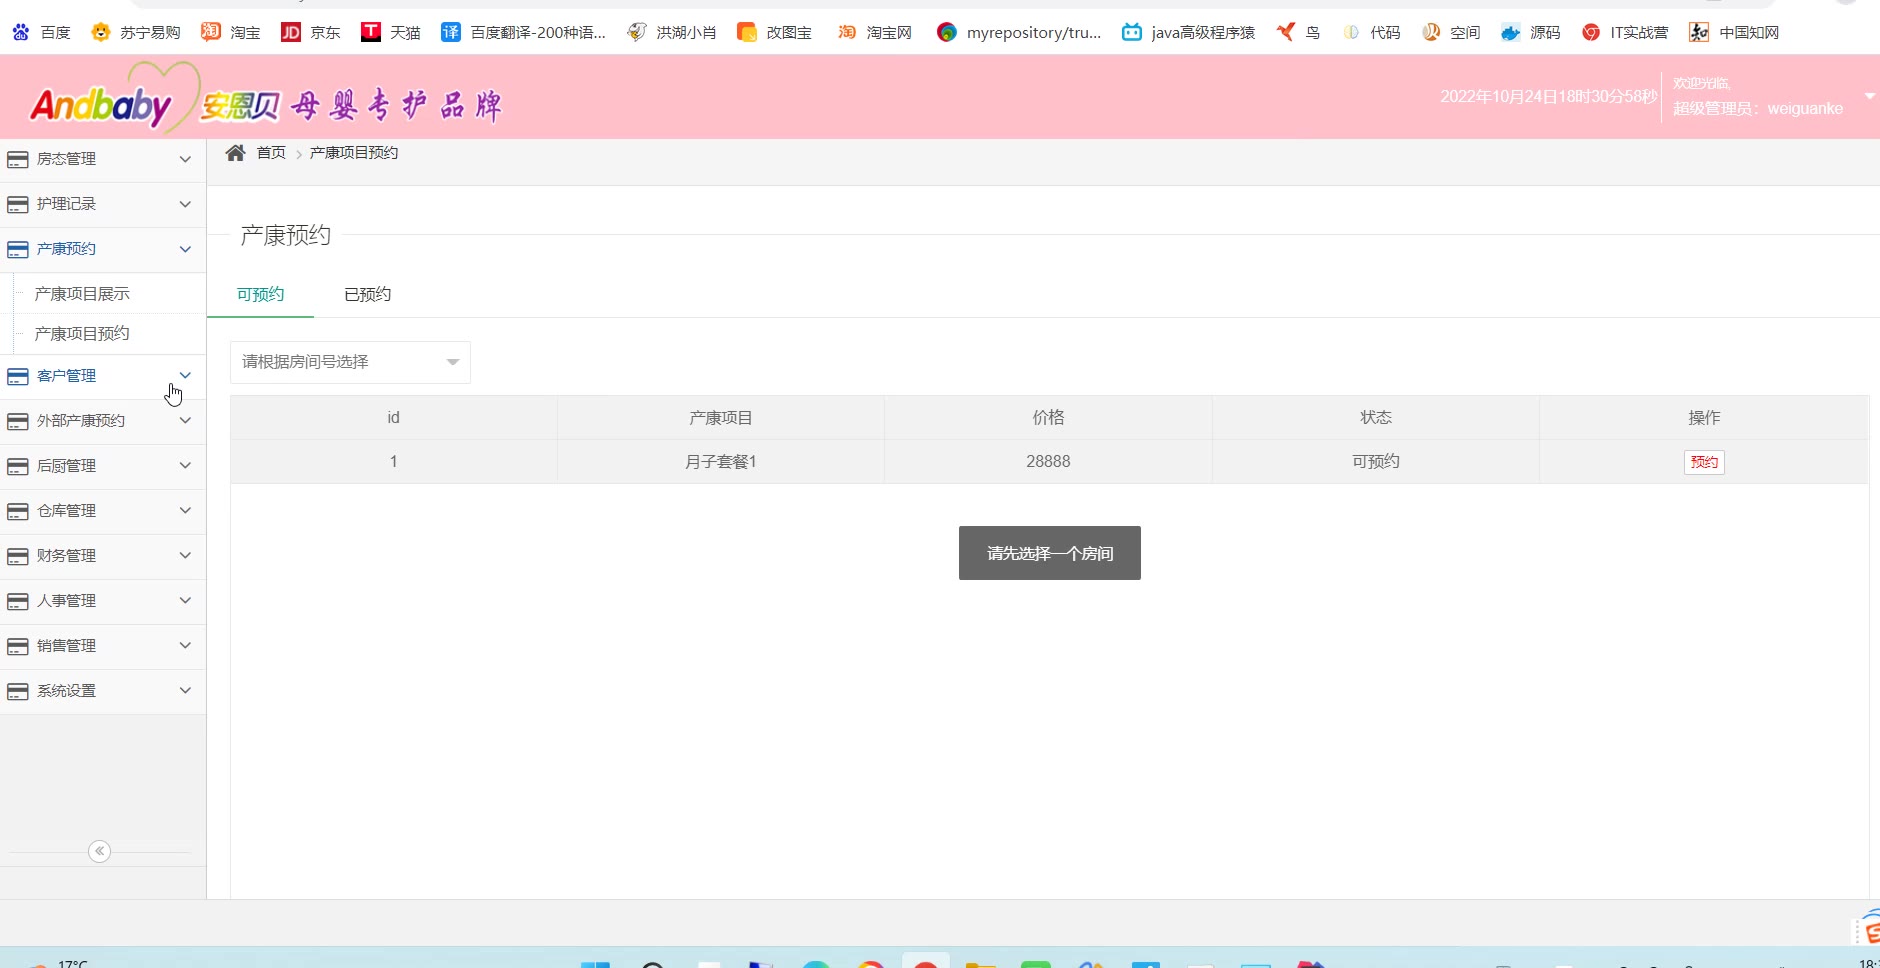Screen dimensions: 1880x968
Task: Click the 财务管理 card icon
Action: 17,557
